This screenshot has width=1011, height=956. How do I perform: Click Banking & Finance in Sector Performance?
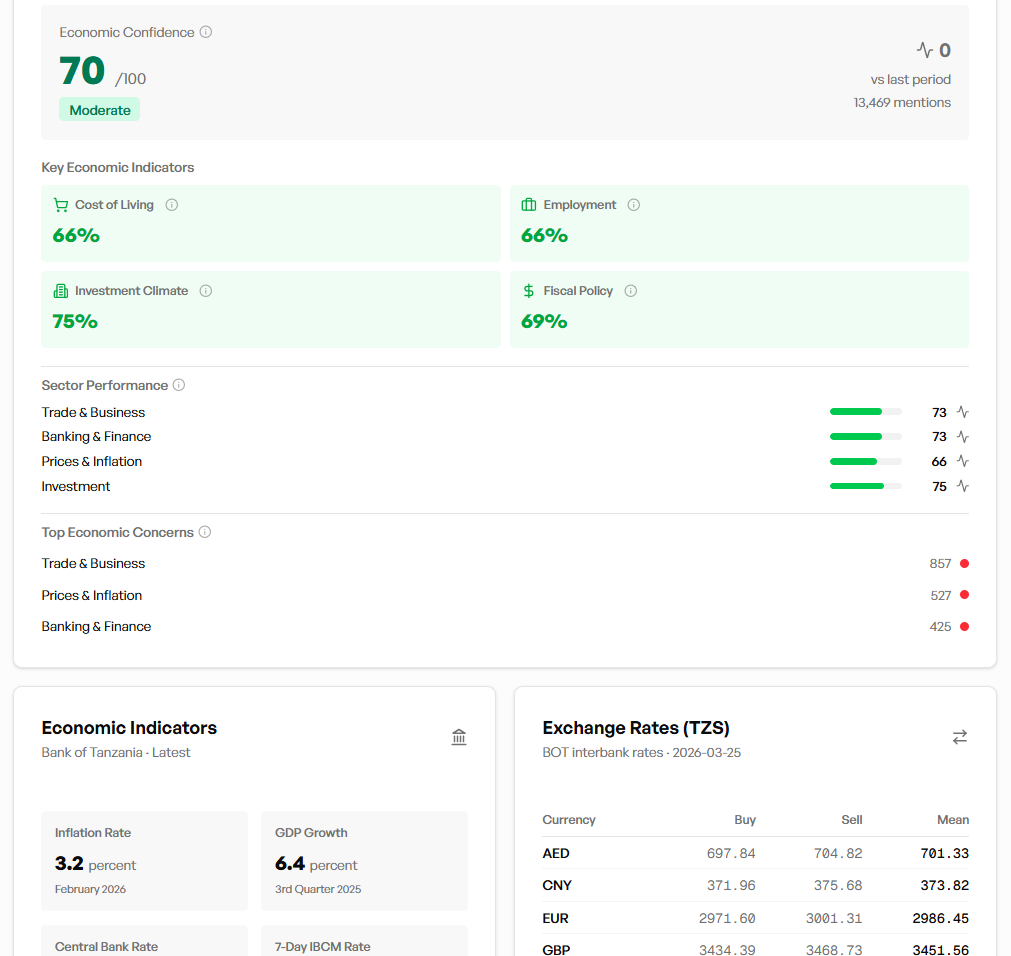pyautogui.click(x=96, y=437)
